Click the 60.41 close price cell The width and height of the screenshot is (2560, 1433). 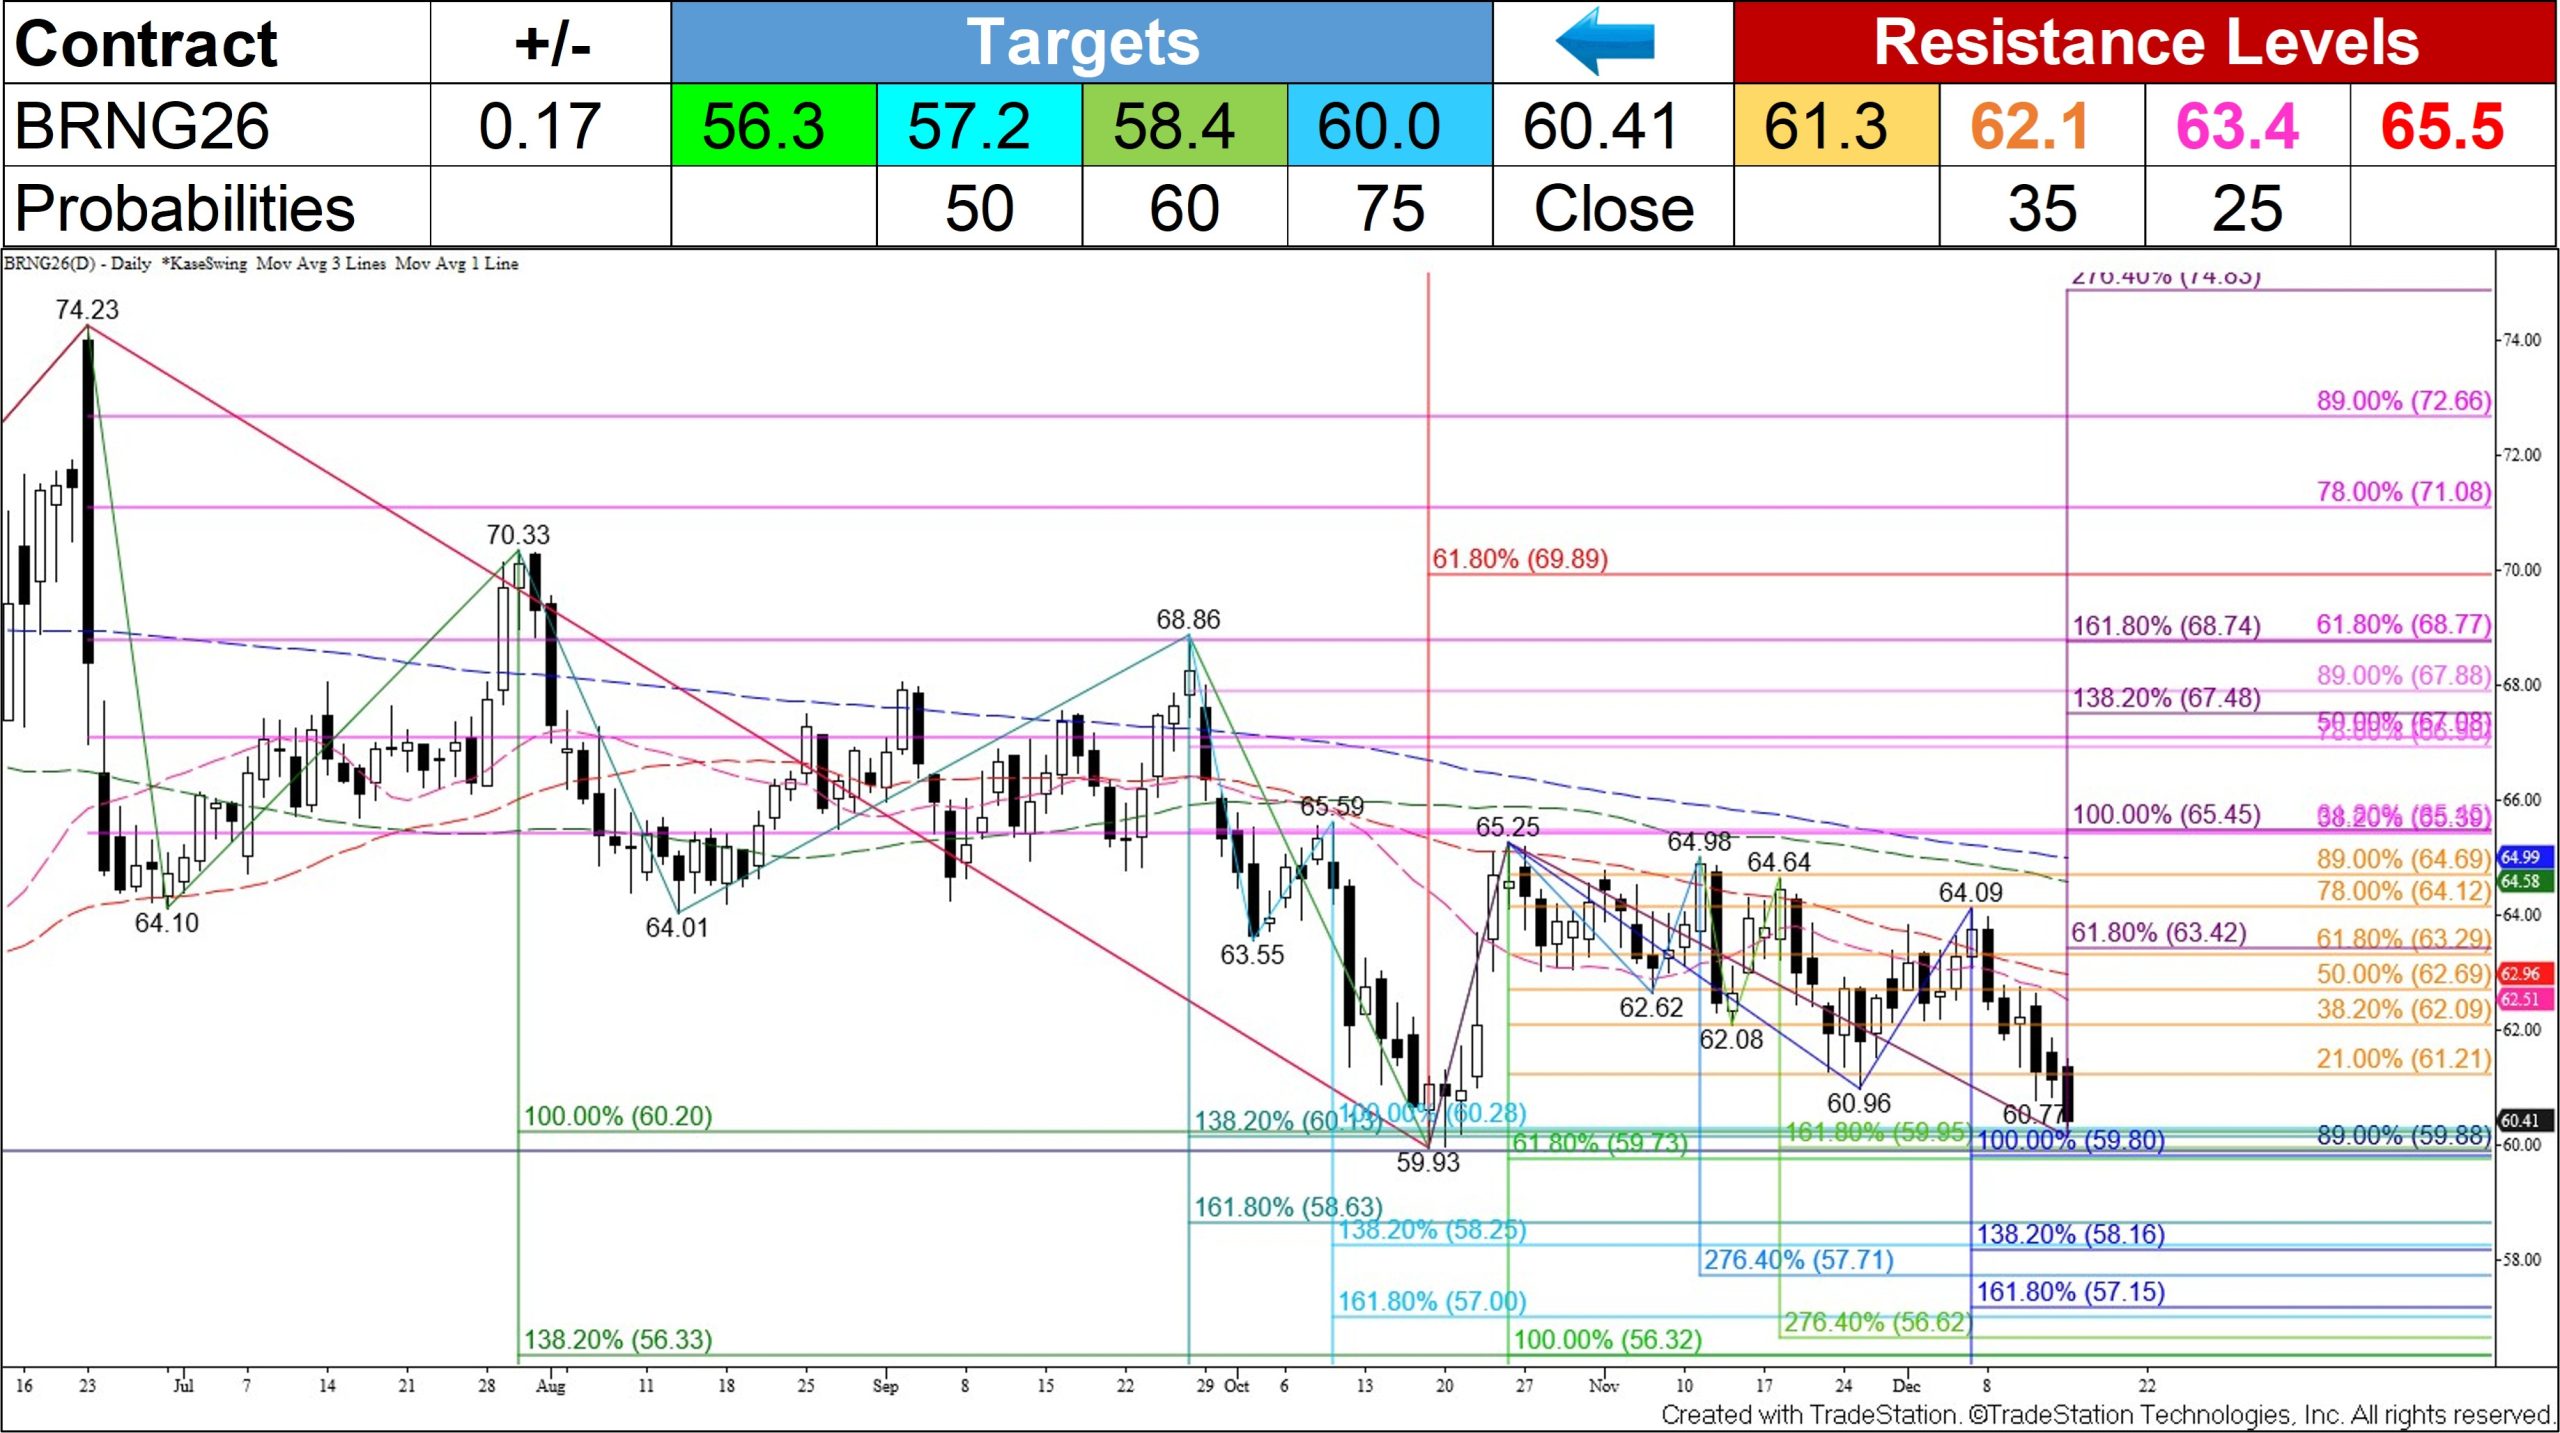(x=1600, y=126)
